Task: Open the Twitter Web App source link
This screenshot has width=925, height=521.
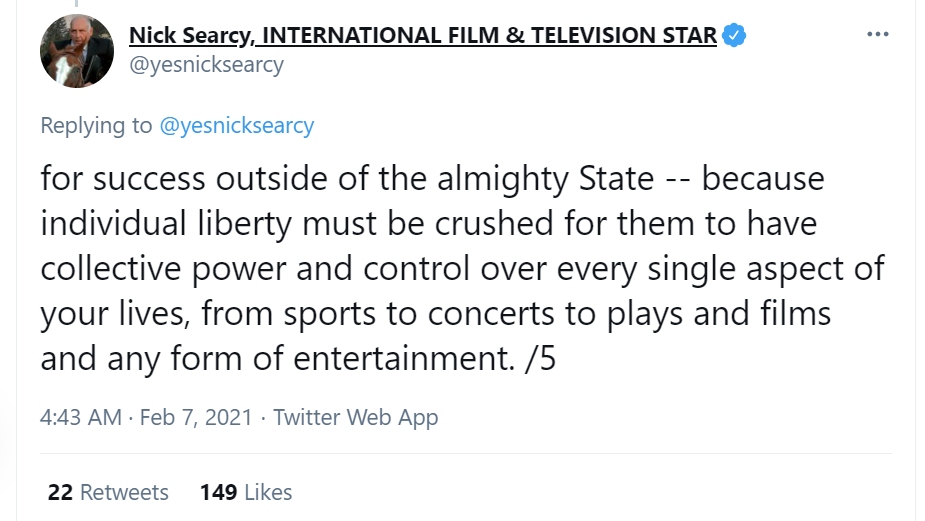Action: point(356,417)
